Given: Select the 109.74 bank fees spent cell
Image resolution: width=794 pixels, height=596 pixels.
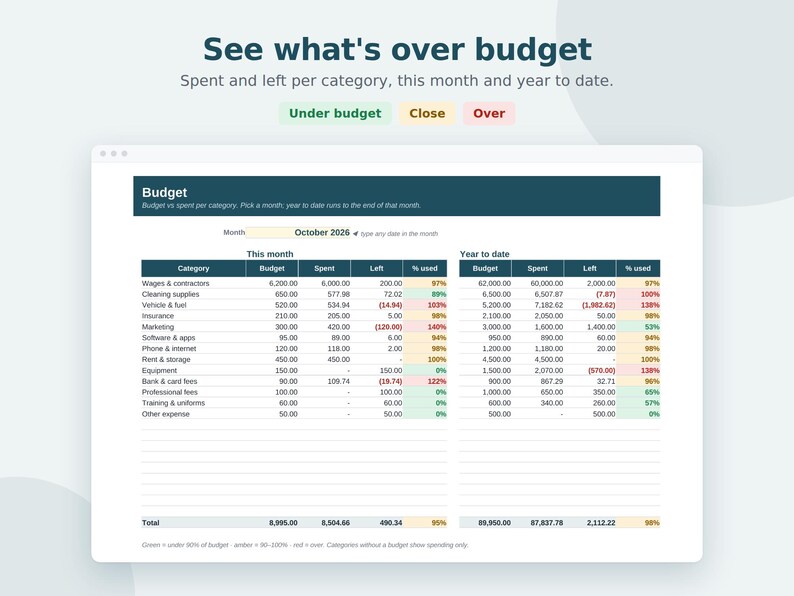Looking at the screenshot, I should pos(324,381).
